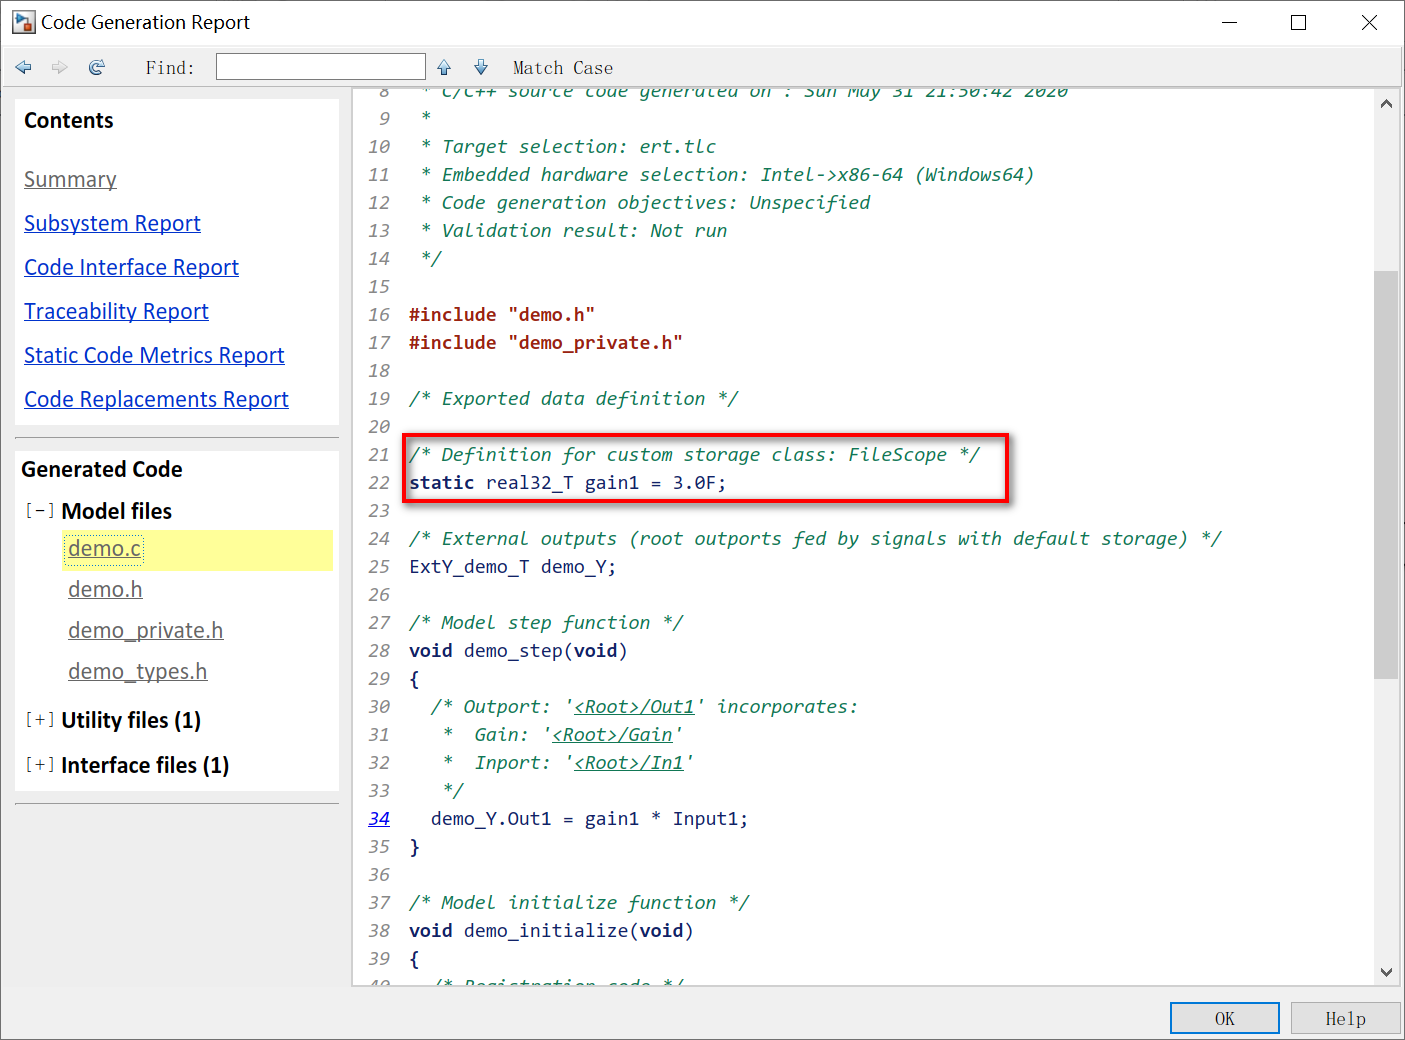
Task: Click the 'Validation result: Not run' comment line
Action: coord(574,231)
